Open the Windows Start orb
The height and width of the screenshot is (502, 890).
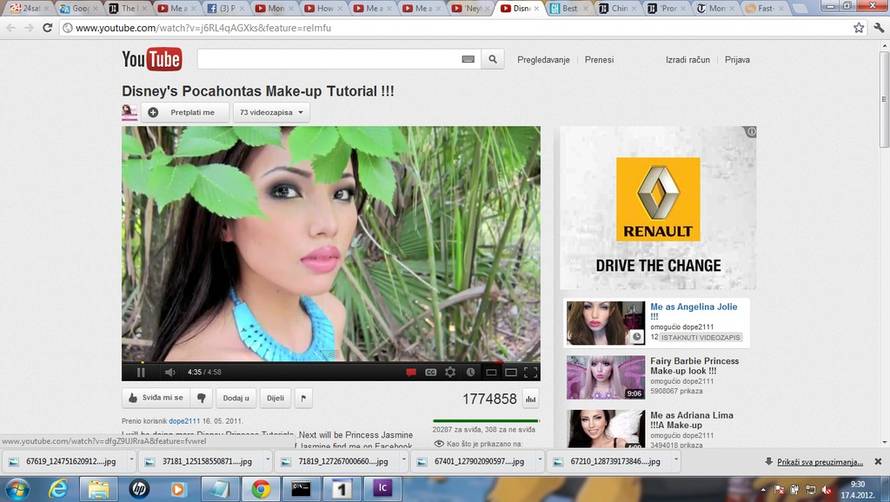click(17, 490)
